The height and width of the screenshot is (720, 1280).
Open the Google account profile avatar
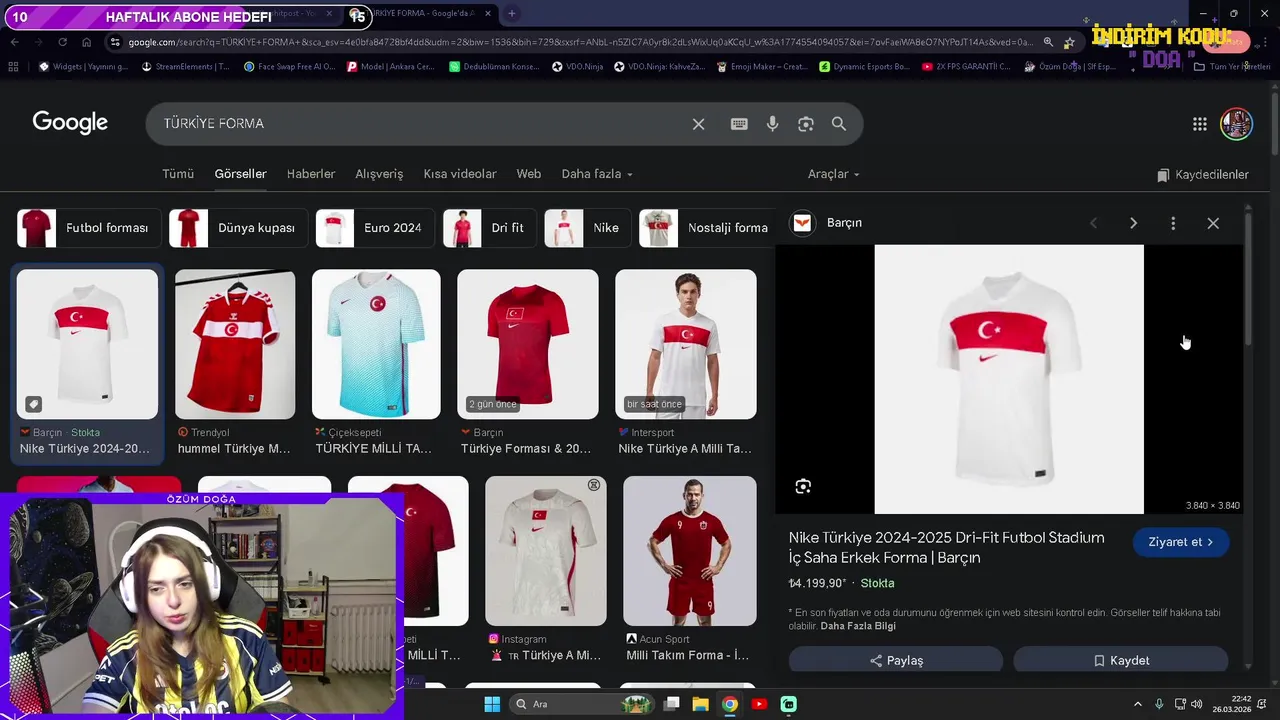click(1236, 124)
